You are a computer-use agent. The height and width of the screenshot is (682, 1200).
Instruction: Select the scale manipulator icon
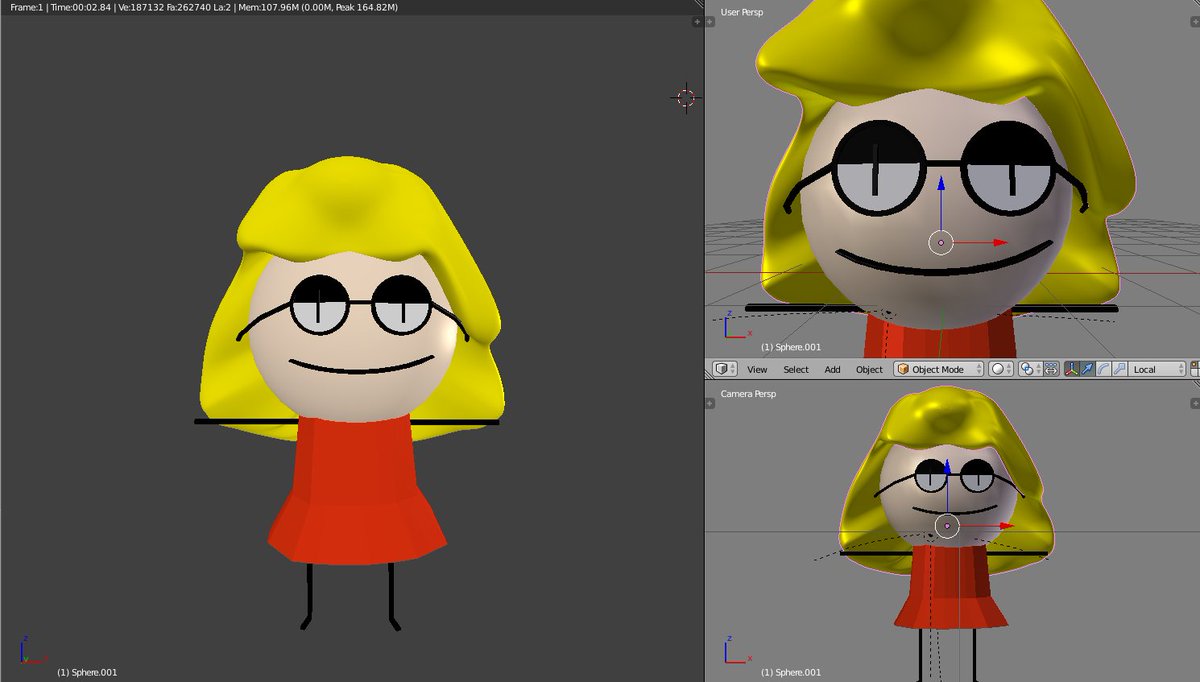(1119, 369)
